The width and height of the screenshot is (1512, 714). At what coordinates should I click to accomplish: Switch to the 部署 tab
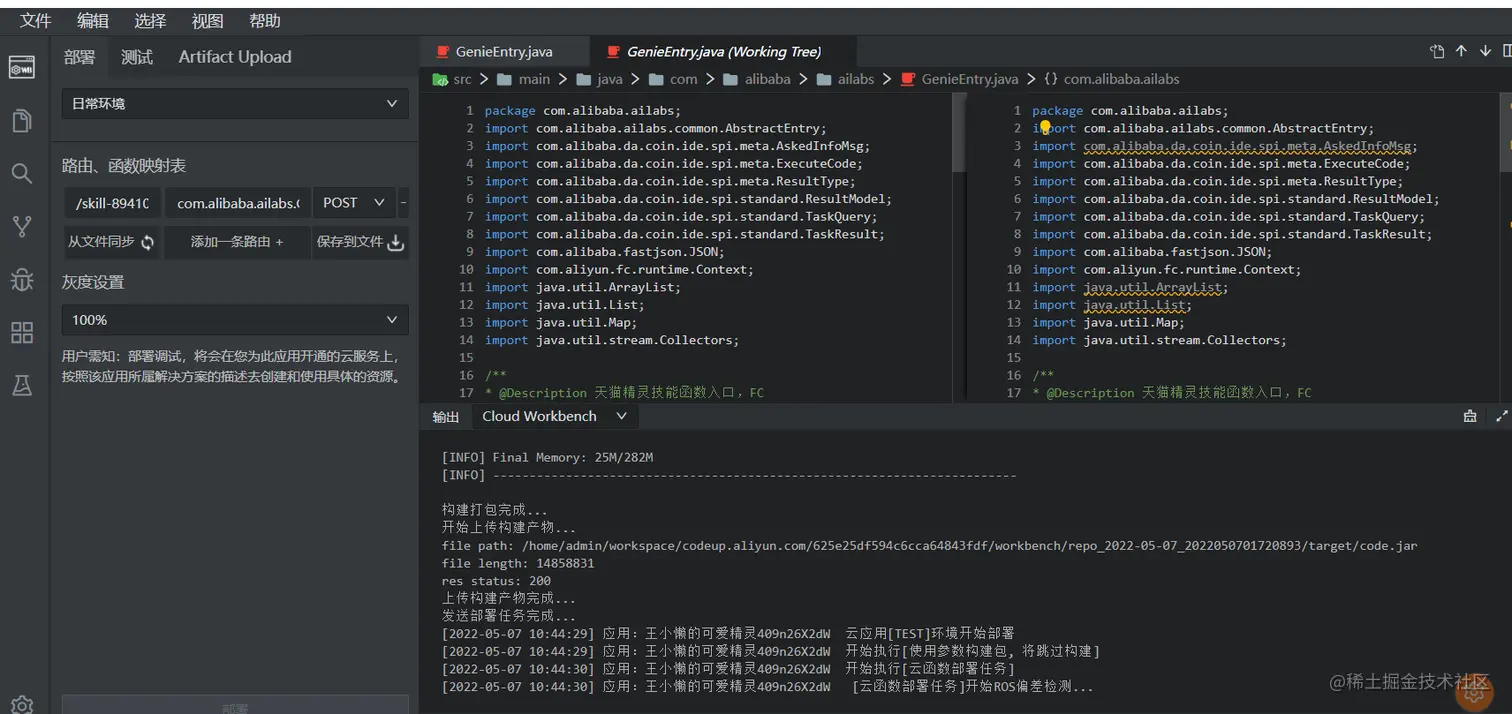point(79,57)
